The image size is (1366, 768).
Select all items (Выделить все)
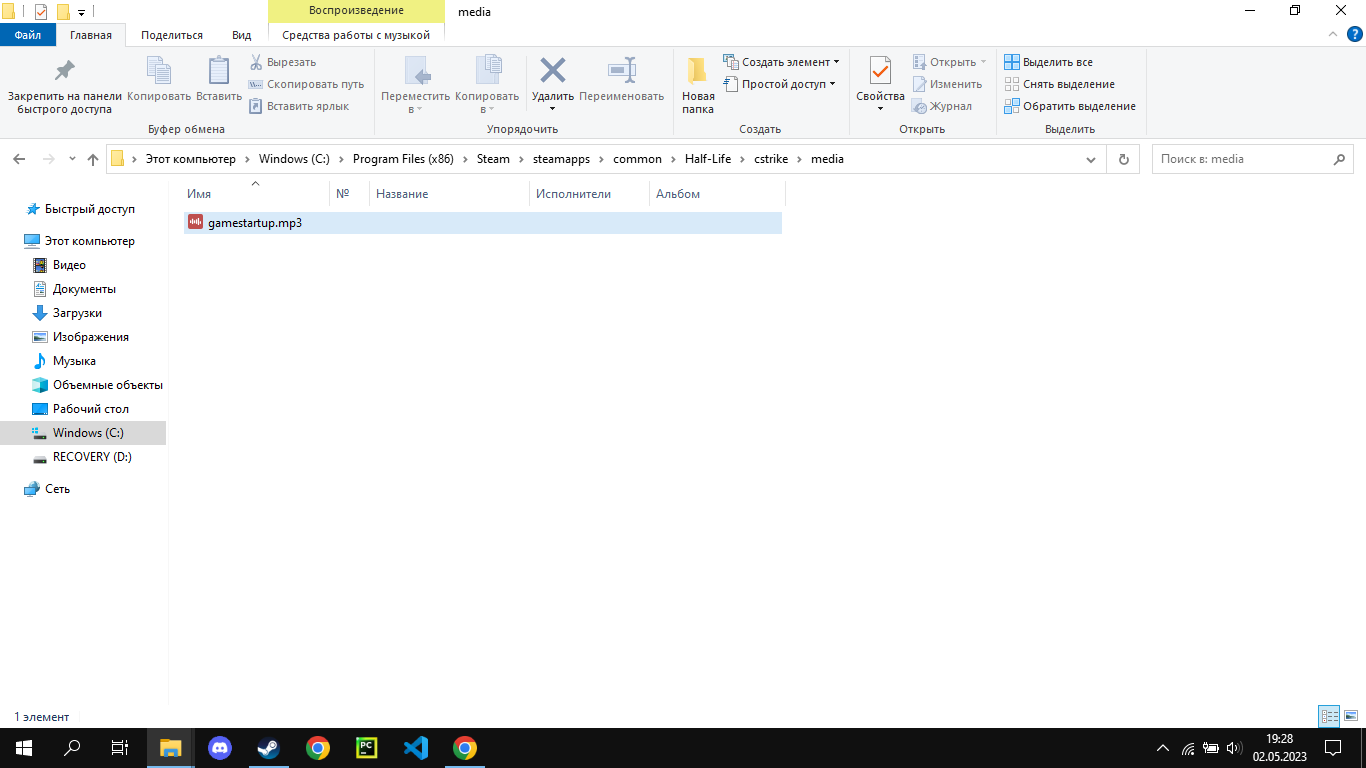coord(1048,62)
